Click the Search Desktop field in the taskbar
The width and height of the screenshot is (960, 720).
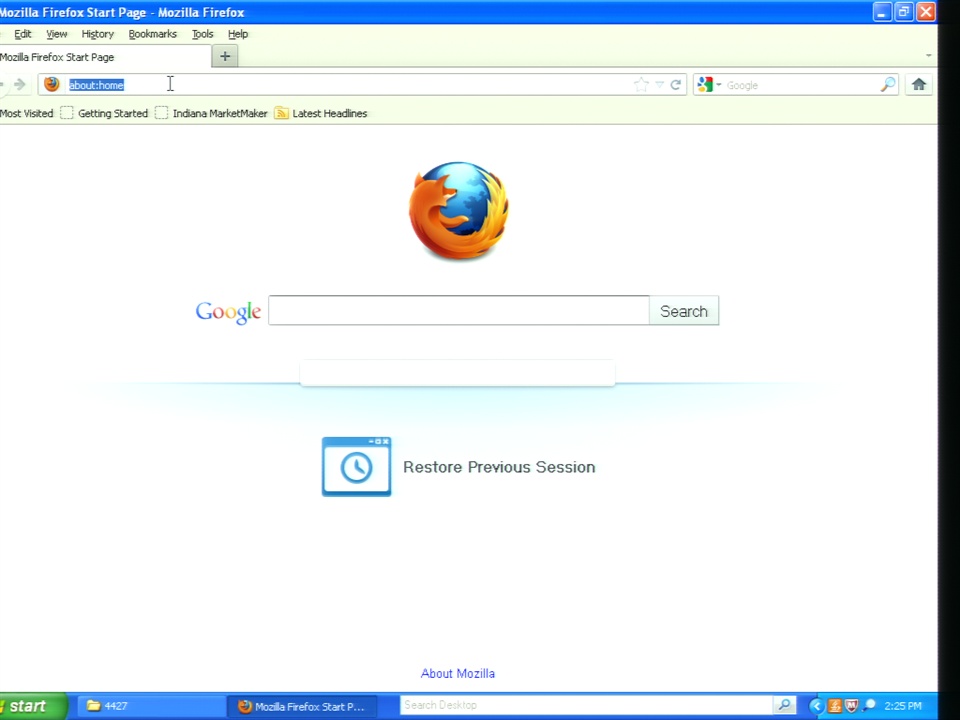click(586, 705)
